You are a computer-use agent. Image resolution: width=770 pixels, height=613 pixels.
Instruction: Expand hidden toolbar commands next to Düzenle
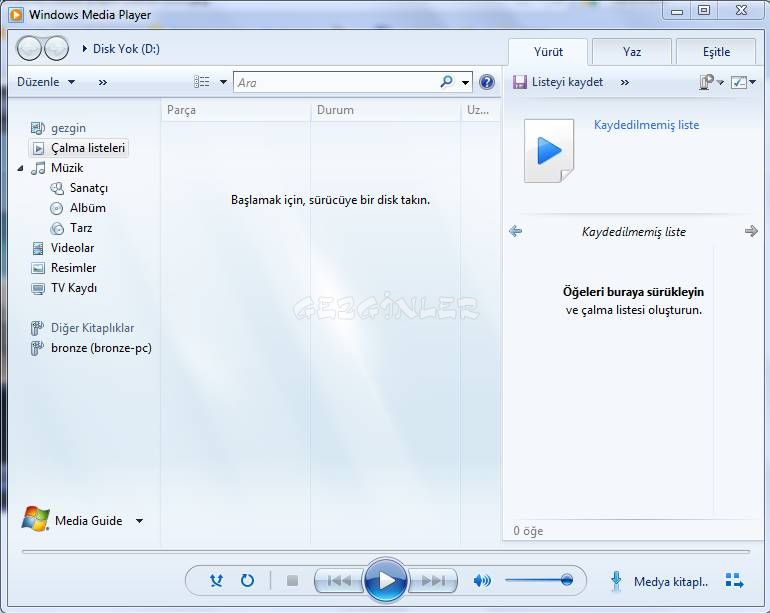[x=103, y=83]
